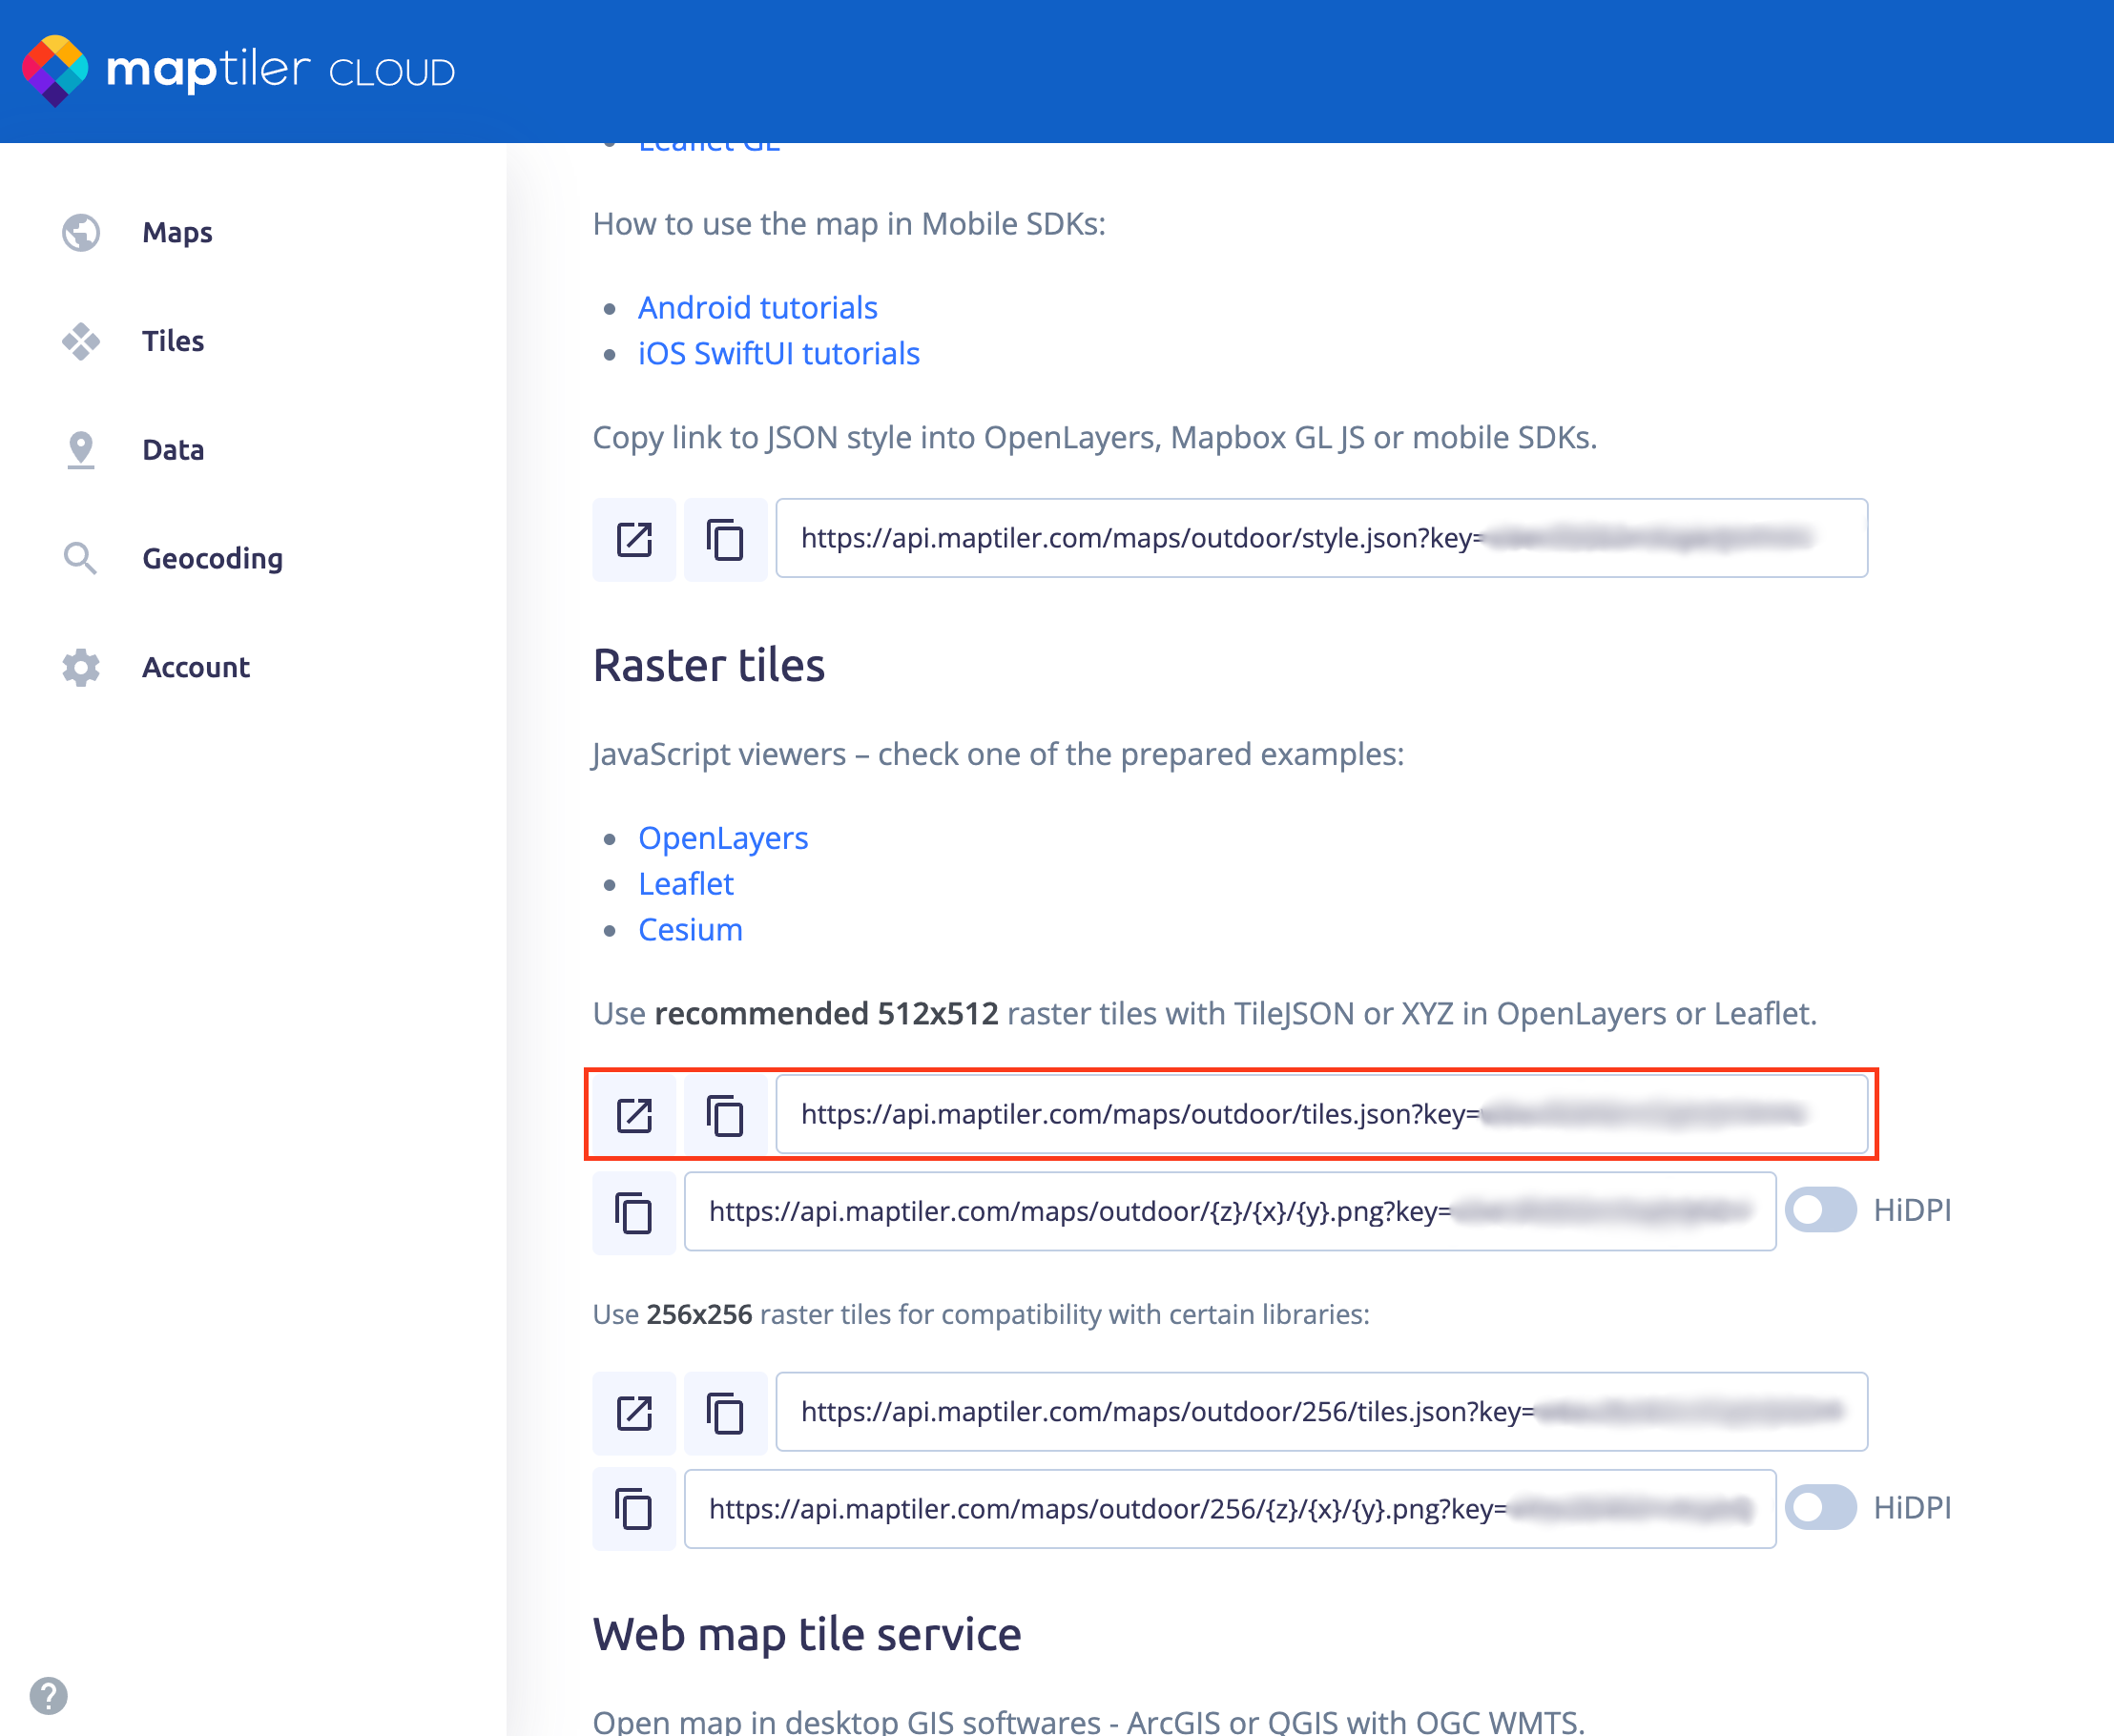Image resolution: width=2114 pixels, height=1736 pixels.
Task: Open 256 tiles.json link in new tab
Action: [x=634, y=1412]
